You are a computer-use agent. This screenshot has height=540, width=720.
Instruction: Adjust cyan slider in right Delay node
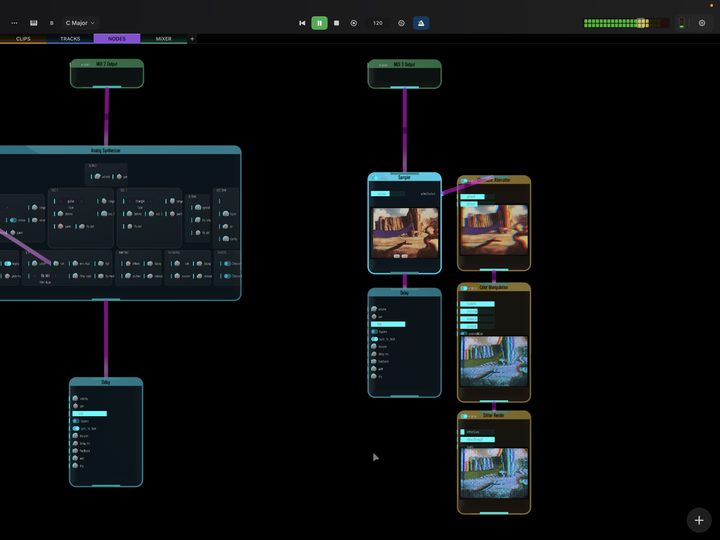(388, 324)
